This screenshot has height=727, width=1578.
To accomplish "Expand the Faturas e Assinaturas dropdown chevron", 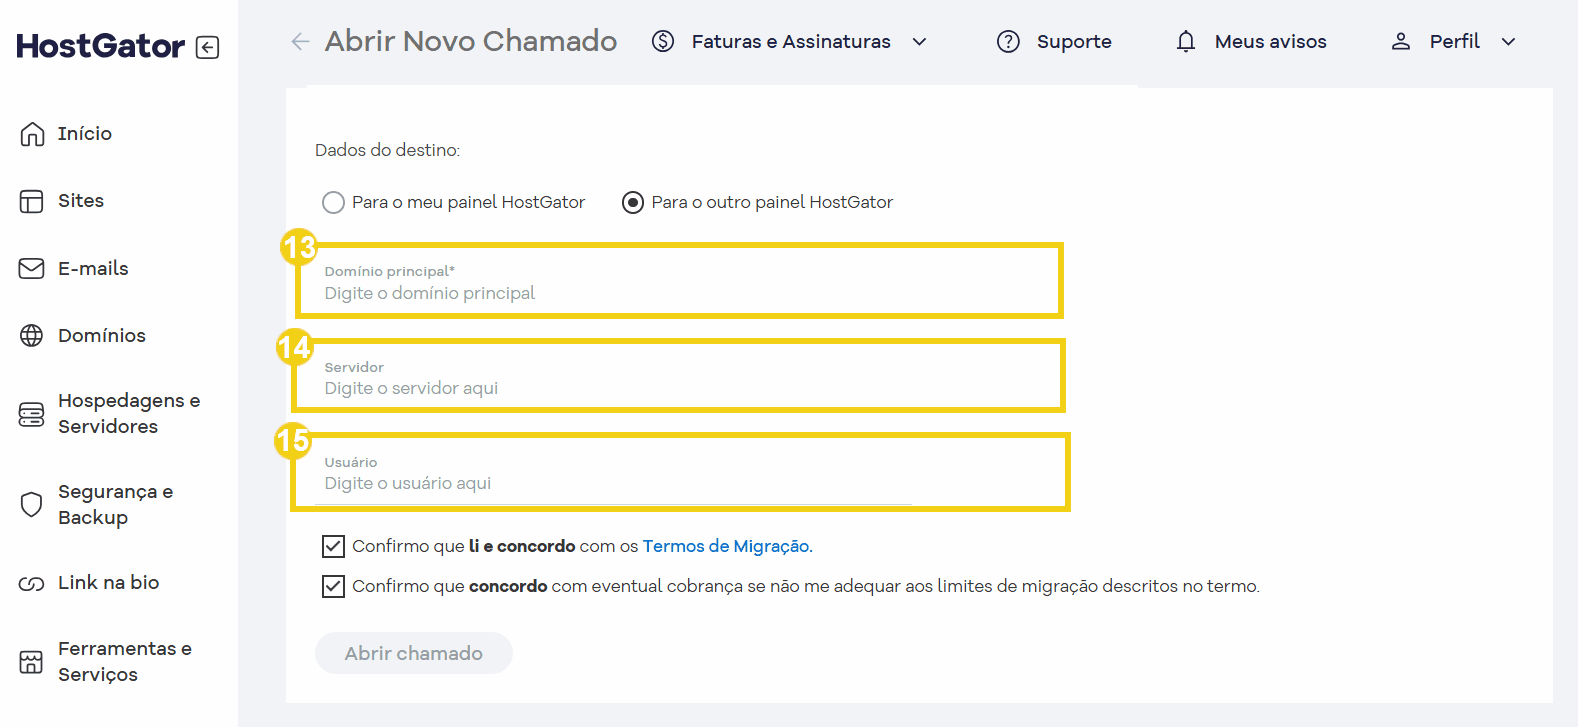I will [x=920, y=41].
